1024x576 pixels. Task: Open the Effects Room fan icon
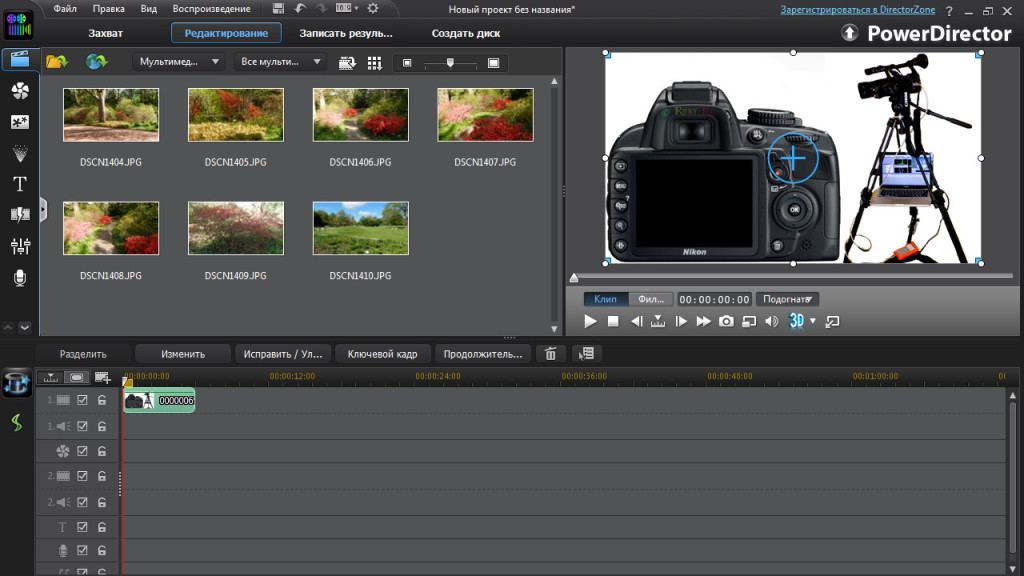(20, 91)
